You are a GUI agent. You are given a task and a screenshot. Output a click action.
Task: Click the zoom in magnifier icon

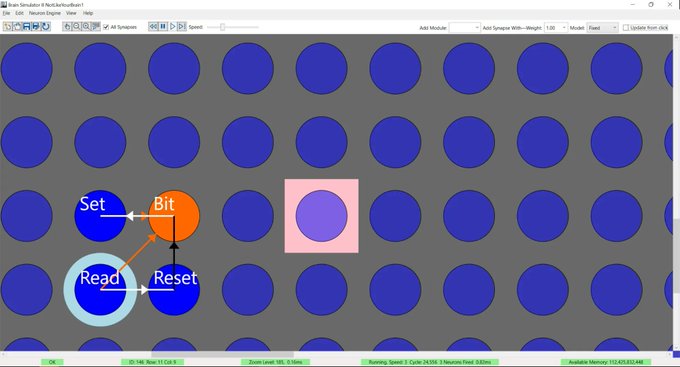pyautogui.click(x=86, y=26)
